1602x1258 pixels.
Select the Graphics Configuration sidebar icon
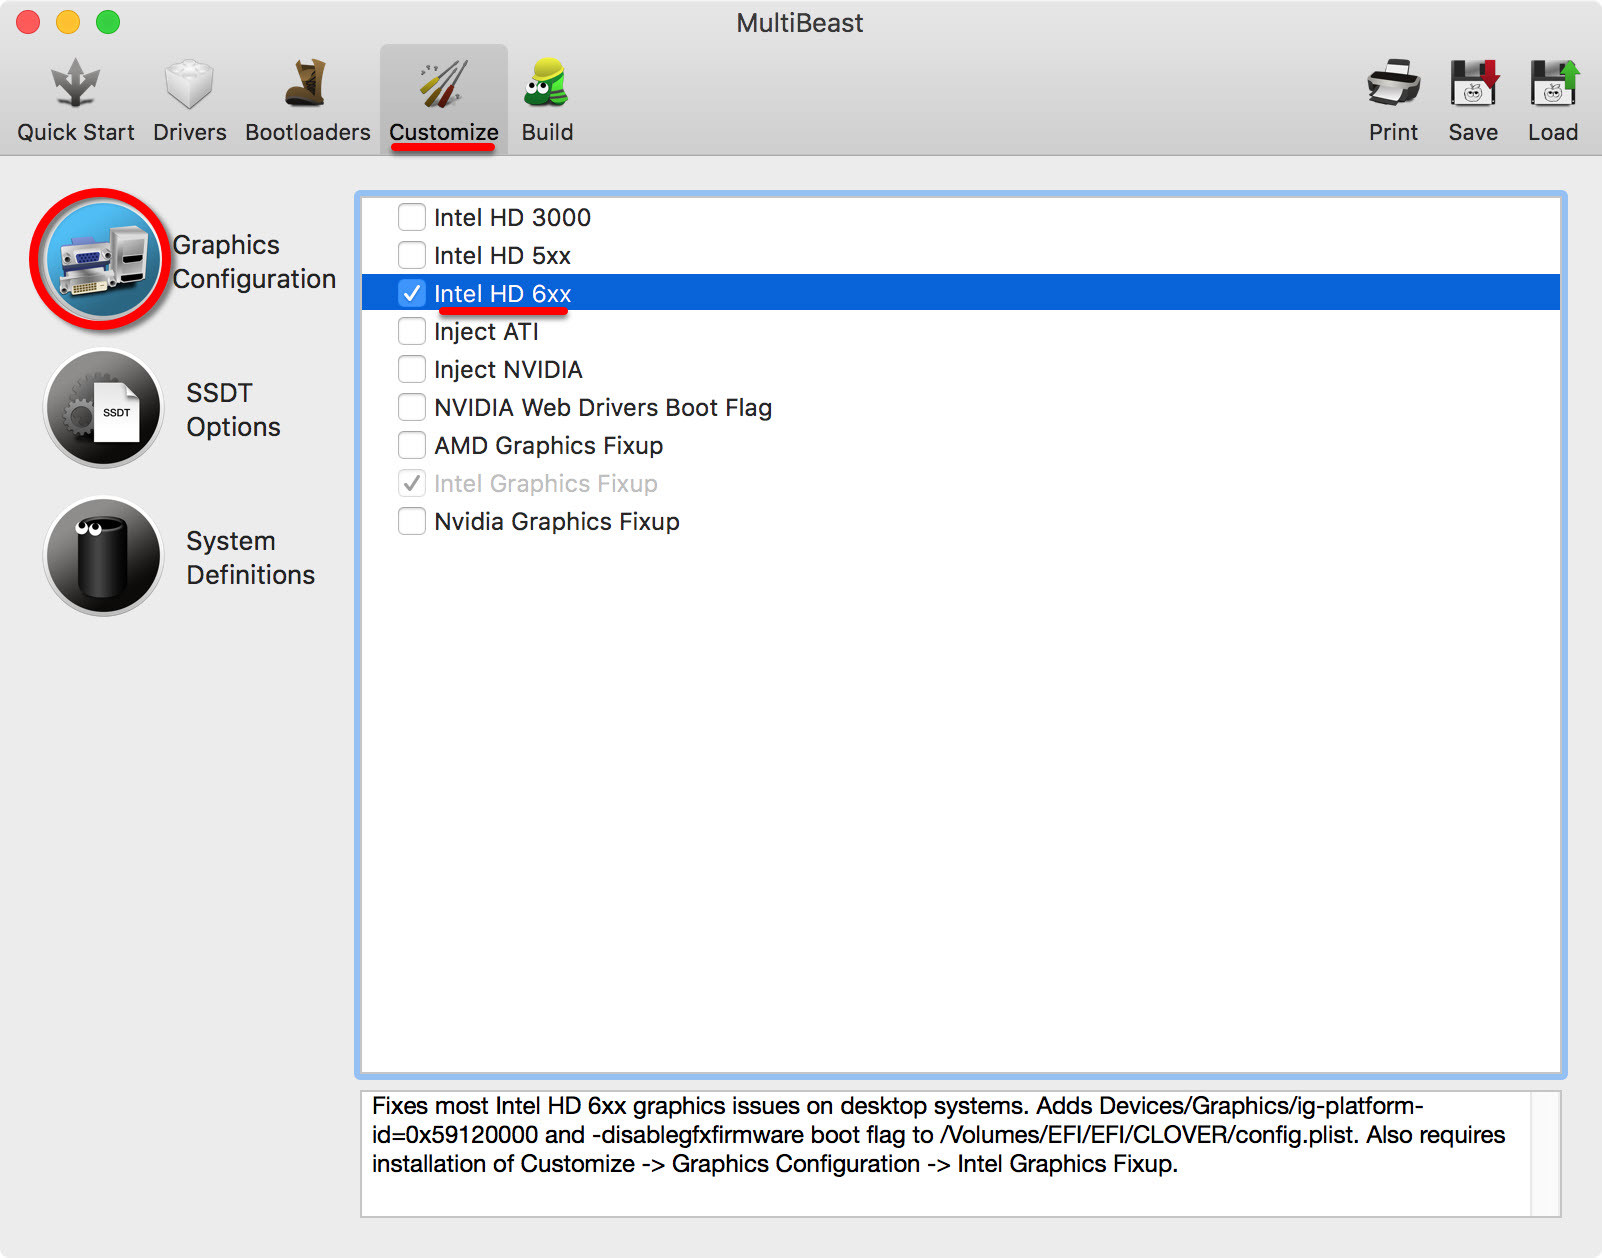pyautogui.click(x=100, y=260)
